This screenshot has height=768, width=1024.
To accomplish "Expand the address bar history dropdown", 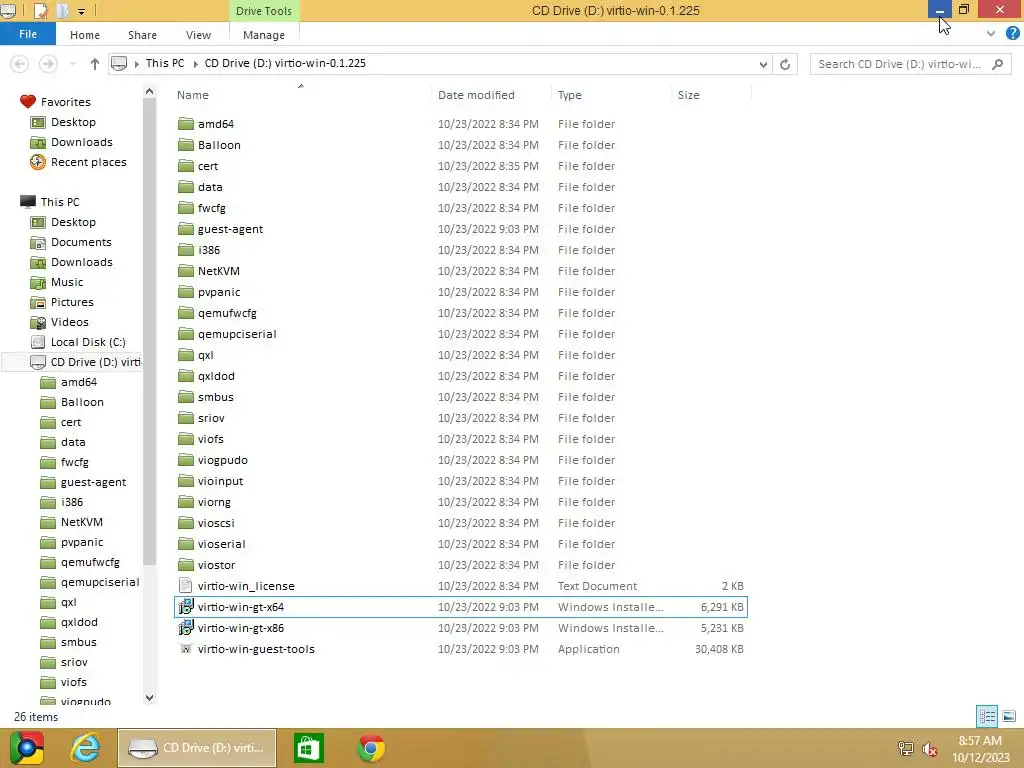I will coord(763,64).
